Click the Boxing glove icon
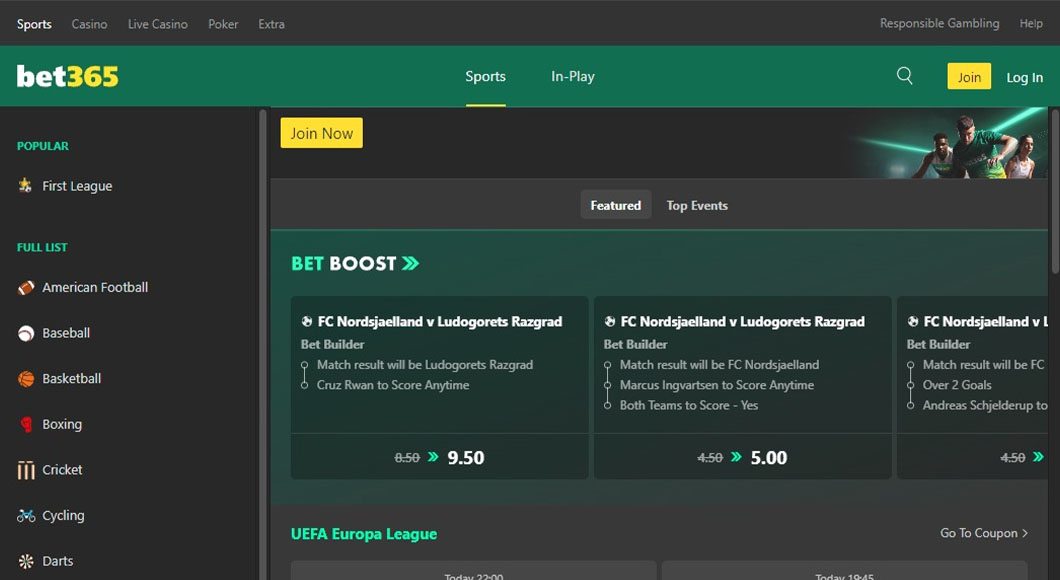1060x580 pixels. [25, 424]
